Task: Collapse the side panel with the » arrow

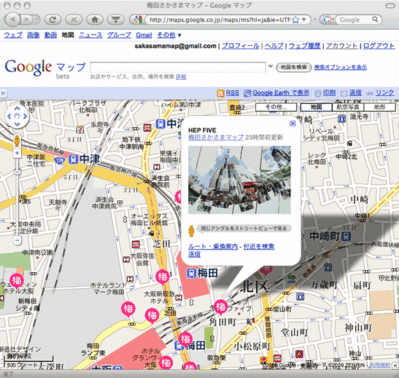Action: click(3, 93)
